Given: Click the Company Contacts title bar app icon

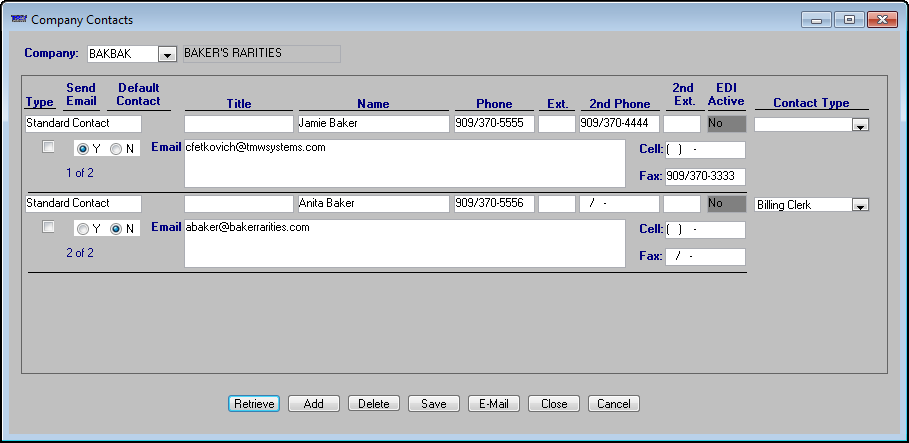Looking at the screenshot, I should coord(19,19).
